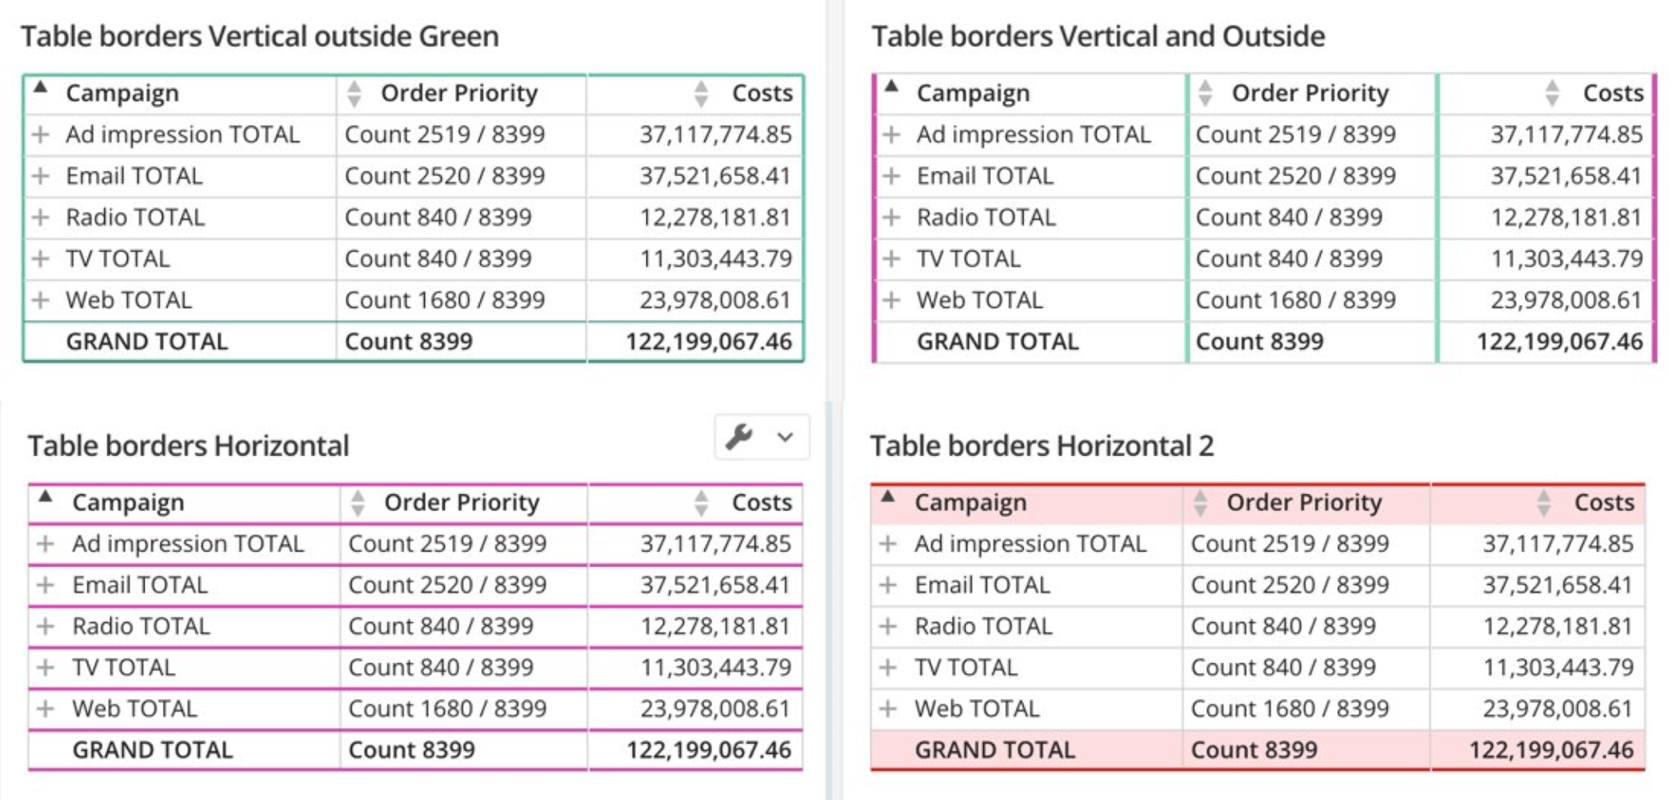This screenshot has height=800, width=1674.
Task: Click 11,303,443.79 in Green outside table
Action: (716, 259)
